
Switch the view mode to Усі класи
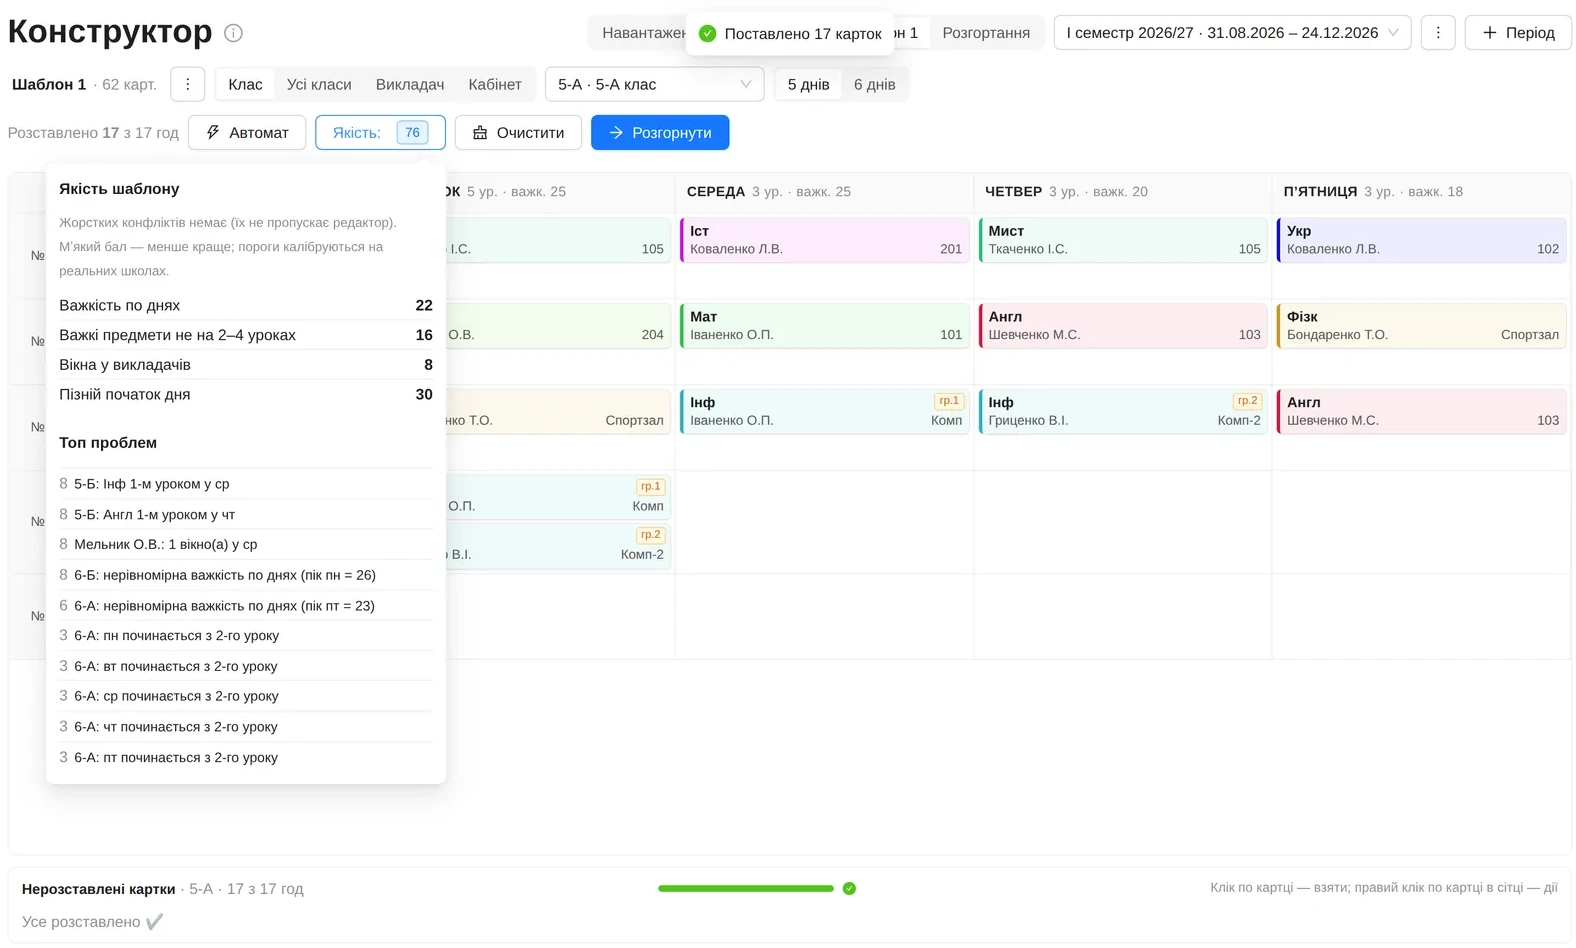tap(319, 85)
